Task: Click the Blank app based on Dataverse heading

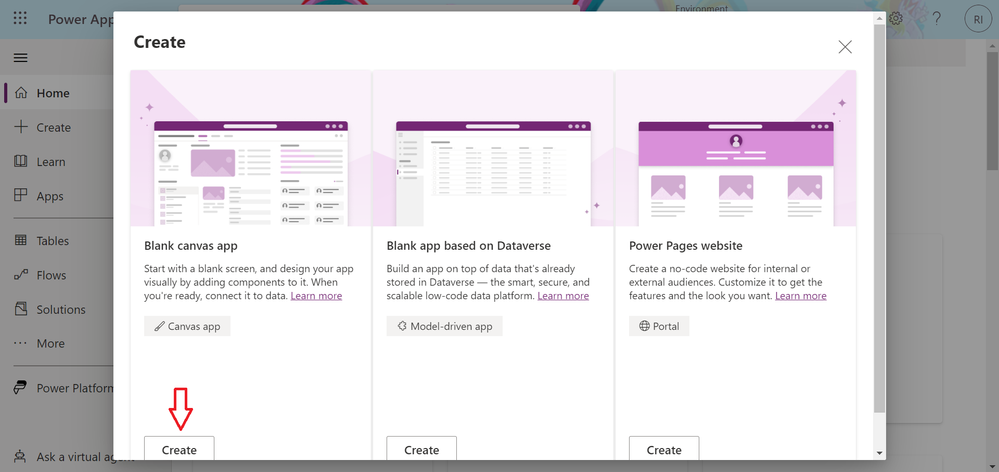Action: pos(469,246)
